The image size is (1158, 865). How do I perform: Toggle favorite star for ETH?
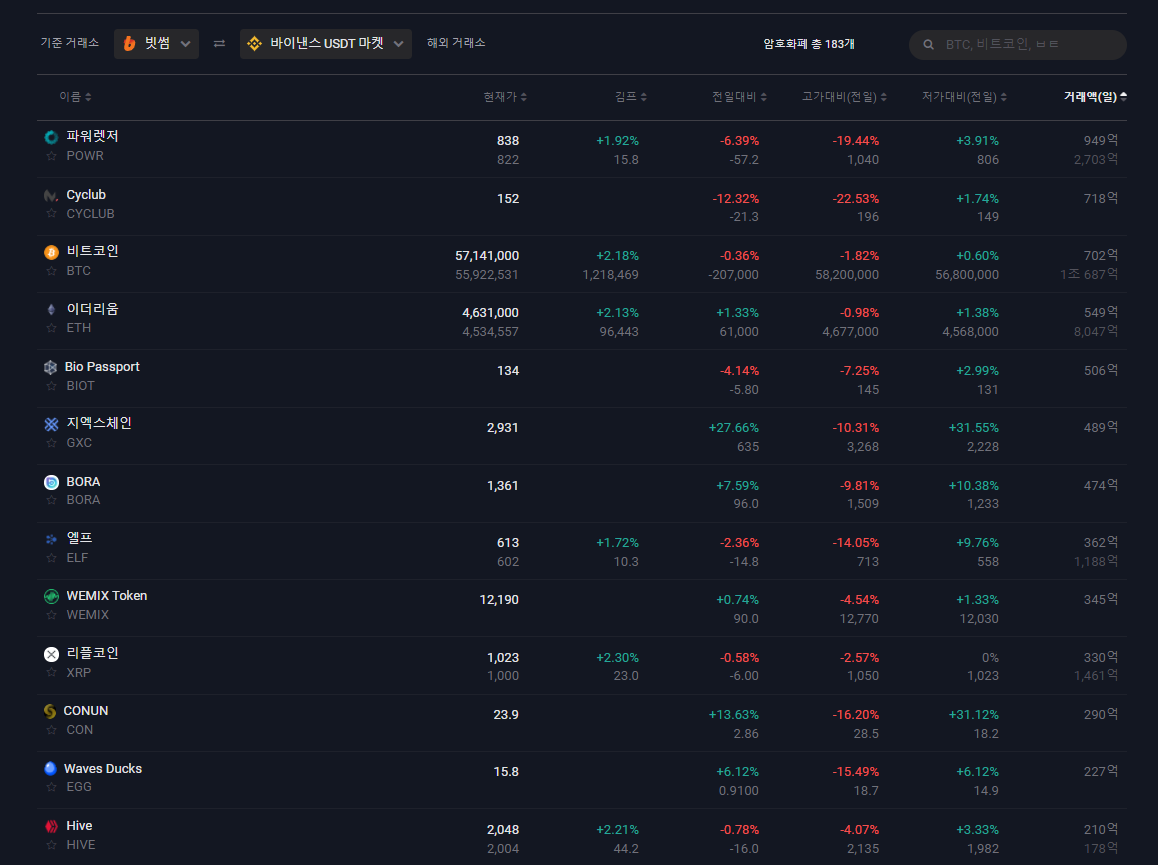click(x=51, y=329)
